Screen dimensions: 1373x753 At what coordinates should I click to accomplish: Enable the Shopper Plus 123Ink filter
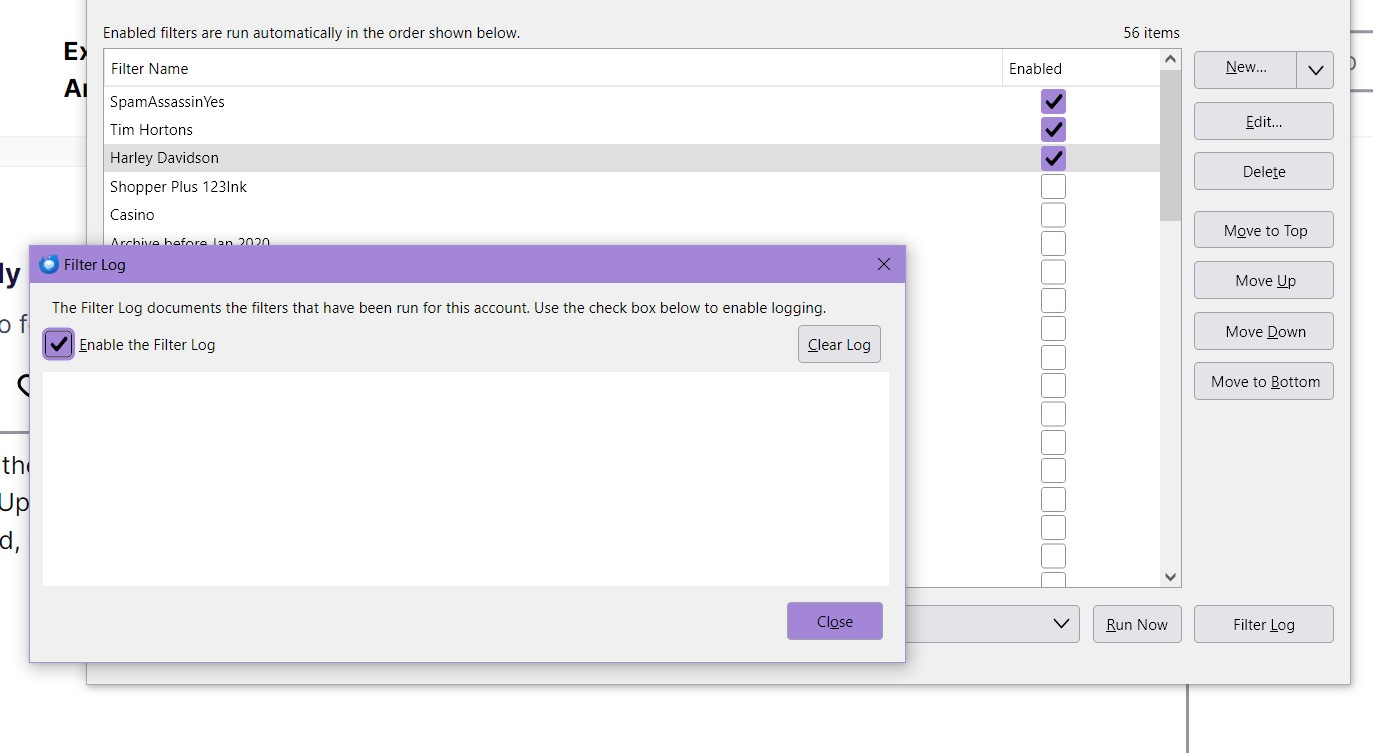tap(1053, 187)
